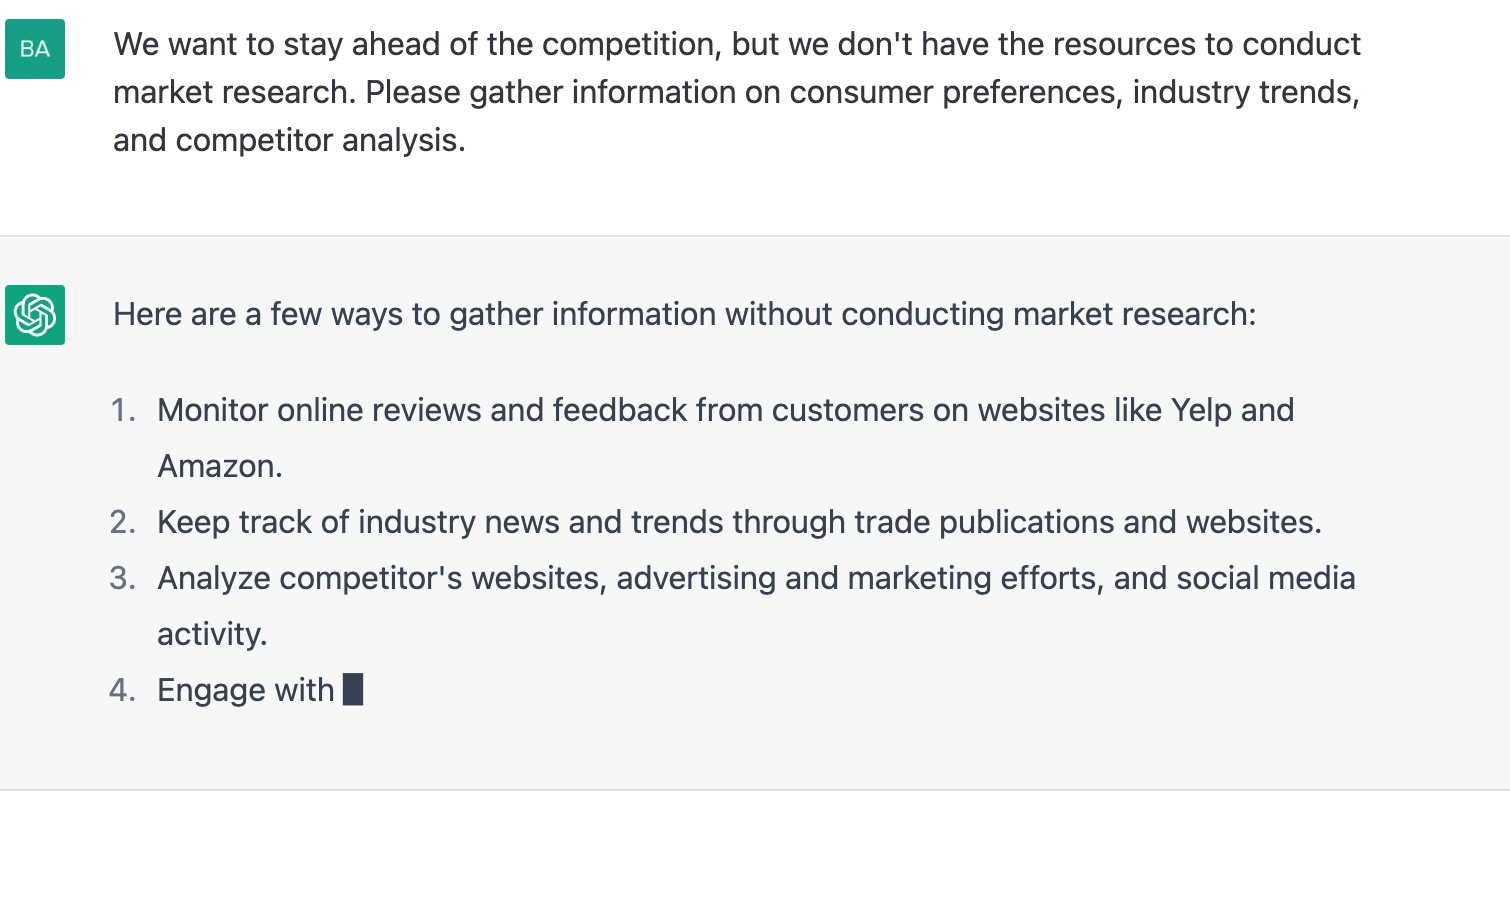Click list number 1 marker
1510x897 pixels.
pyautogui.click(x=123, y=410)
